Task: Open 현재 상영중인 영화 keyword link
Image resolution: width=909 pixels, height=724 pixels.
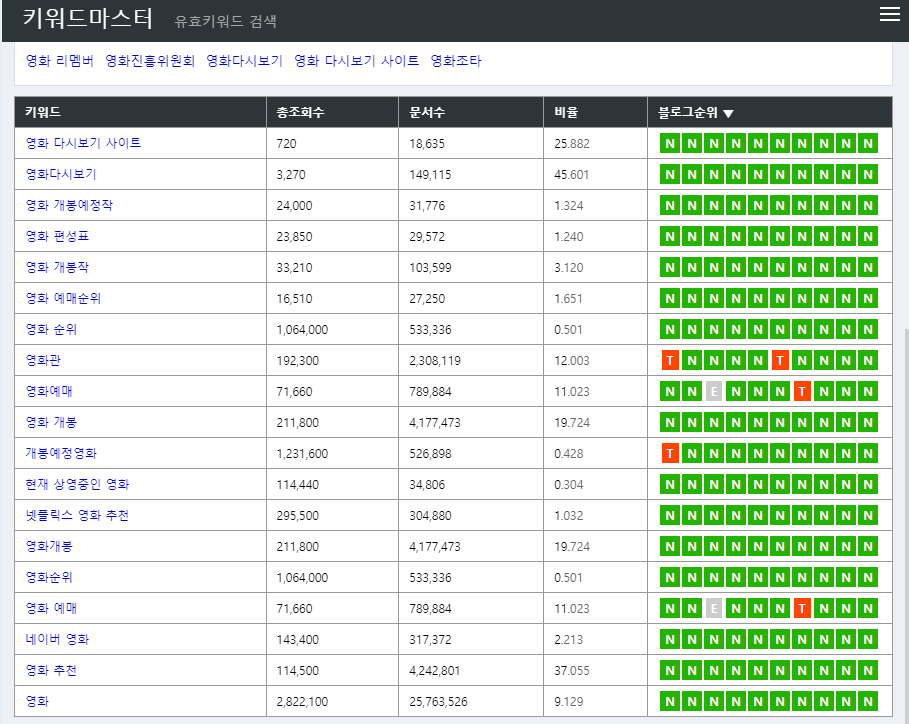Action: 77,485
